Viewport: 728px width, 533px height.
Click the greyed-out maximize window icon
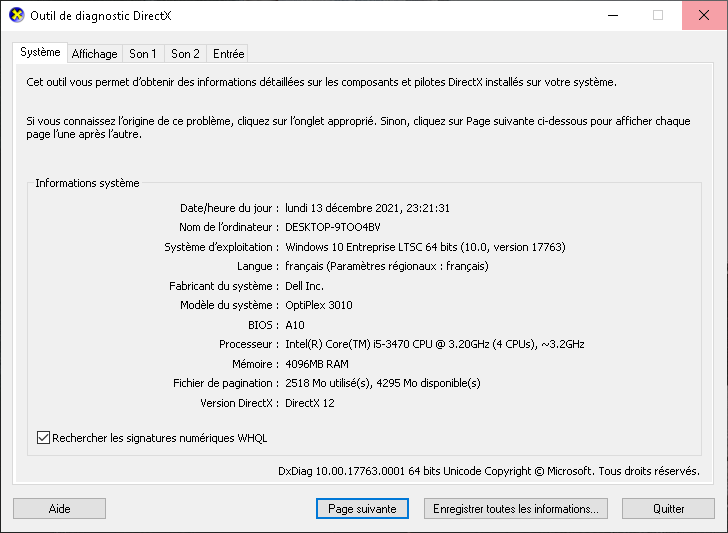click(x=658, y=15)
